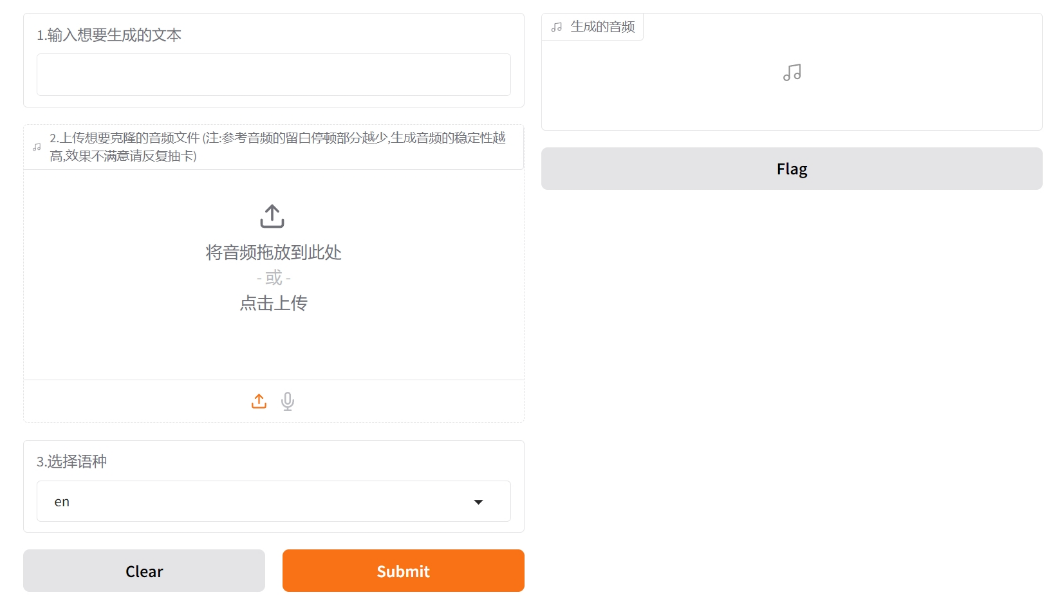1058x610 pixels.
Task: Click the dropdown arrow under 3.选择语种
Action: [x=478, y=500]
